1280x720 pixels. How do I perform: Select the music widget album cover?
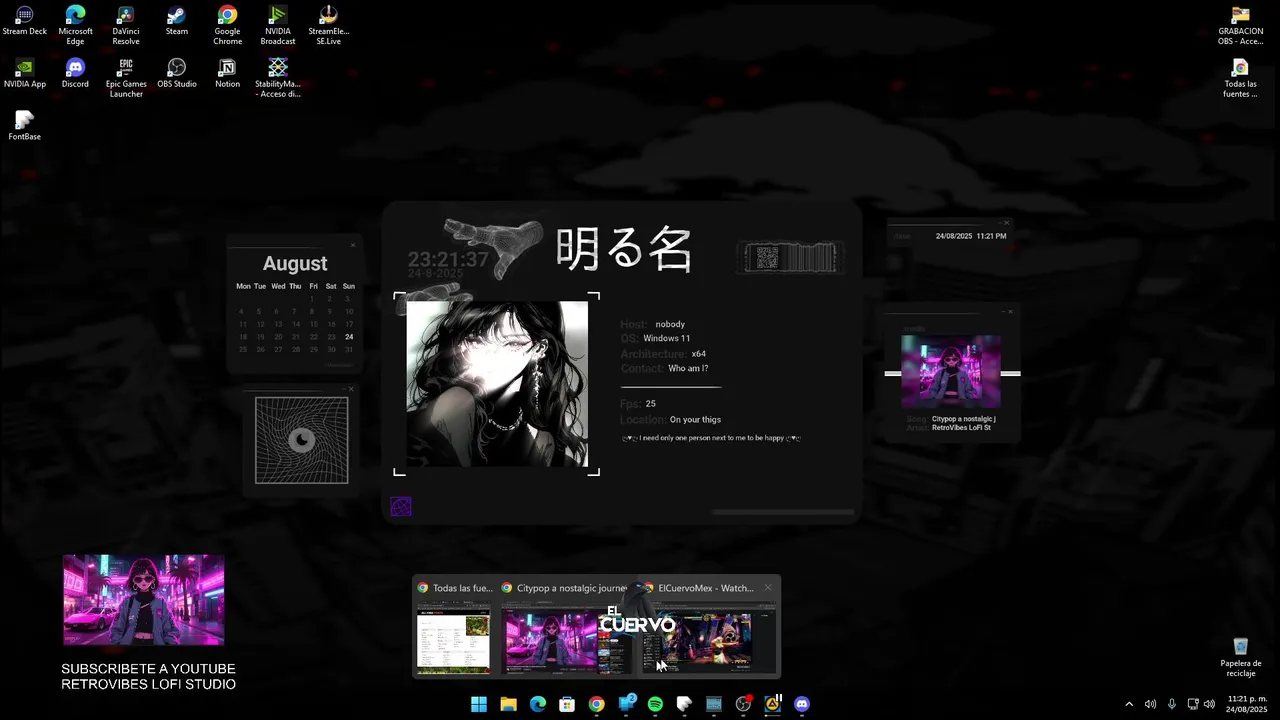pyautogui.click(x=951, y=372)
